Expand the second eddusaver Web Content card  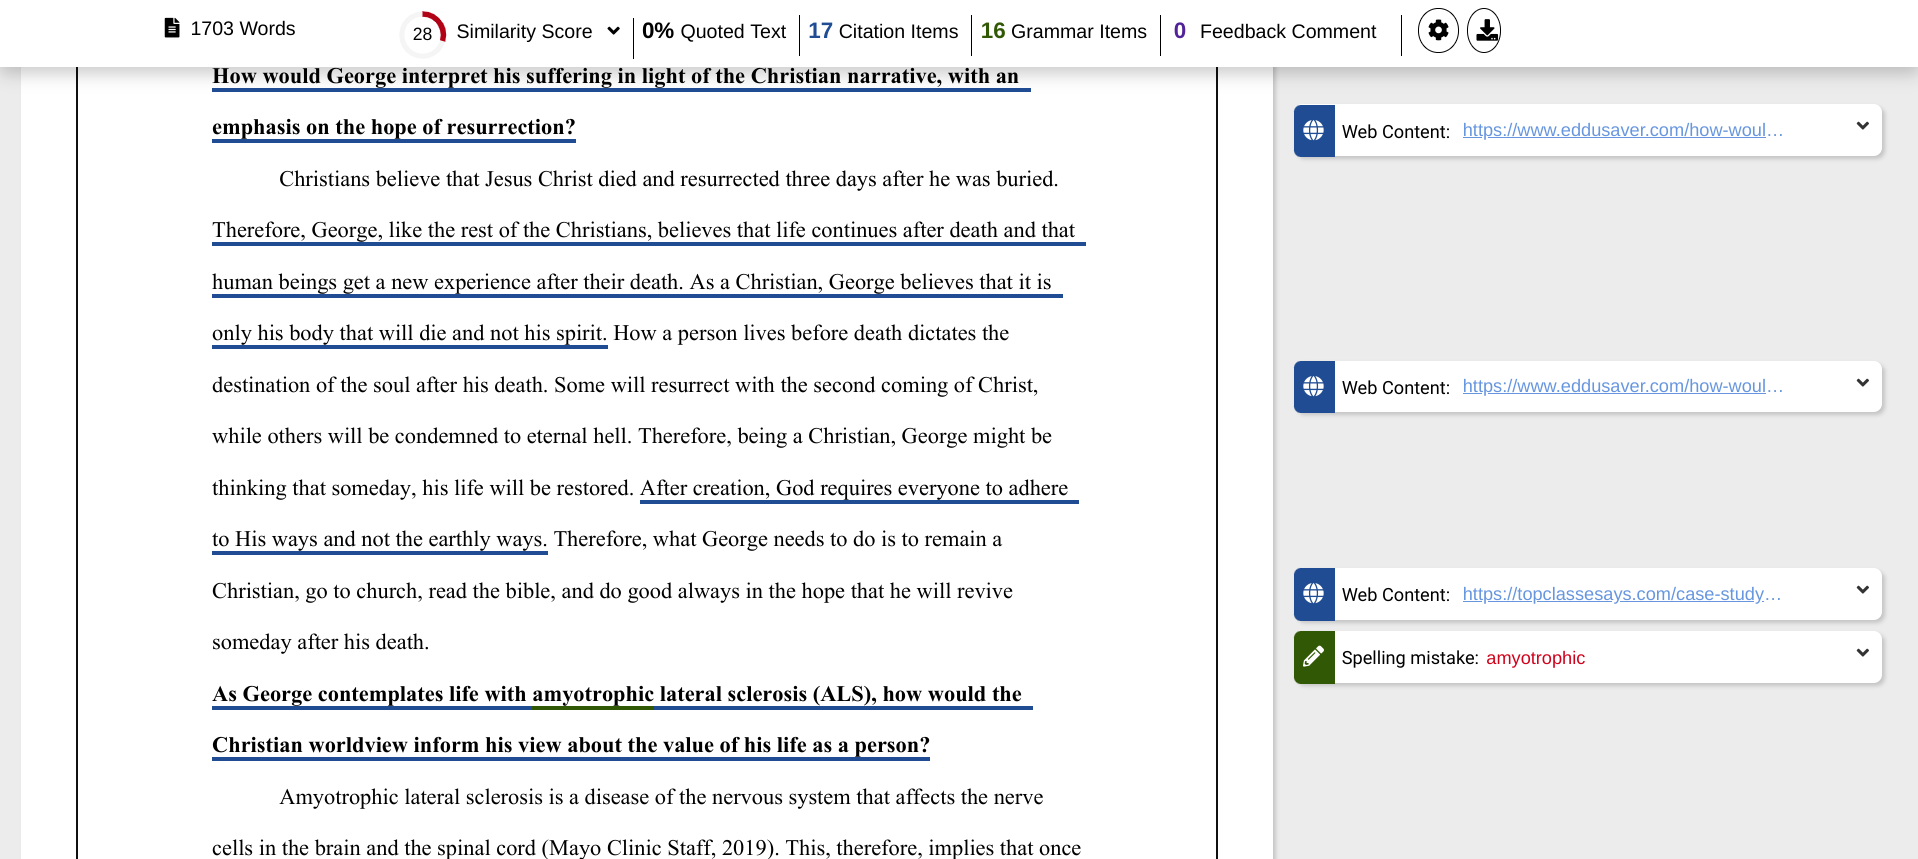click(1862, 382)
